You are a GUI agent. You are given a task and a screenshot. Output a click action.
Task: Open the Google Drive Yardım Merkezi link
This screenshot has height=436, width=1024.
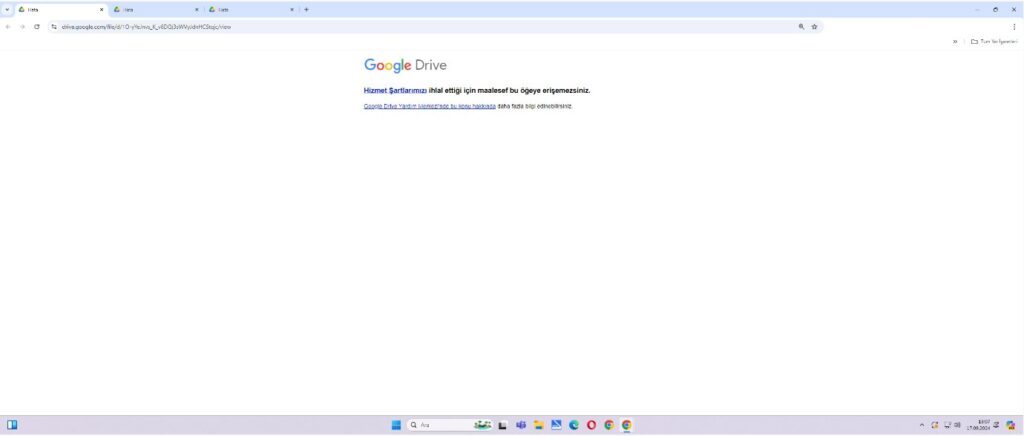coord(429,106)
